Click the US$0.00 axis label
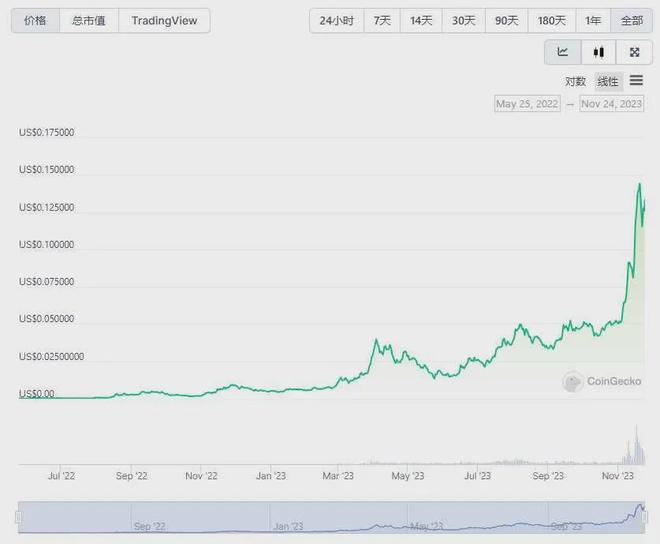Viewport: 660px width, 544px height. pos(37,393)
